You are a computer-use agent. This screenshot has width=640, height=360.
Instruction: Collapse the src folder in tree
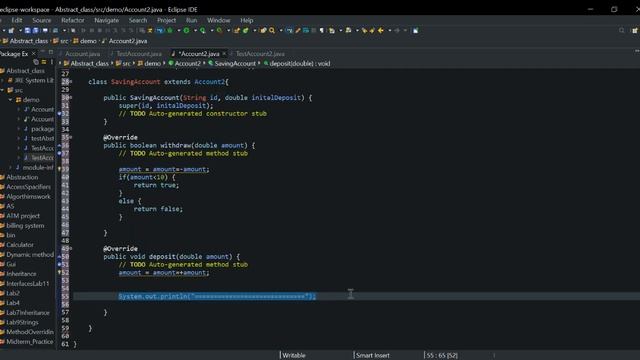(2, 90)
